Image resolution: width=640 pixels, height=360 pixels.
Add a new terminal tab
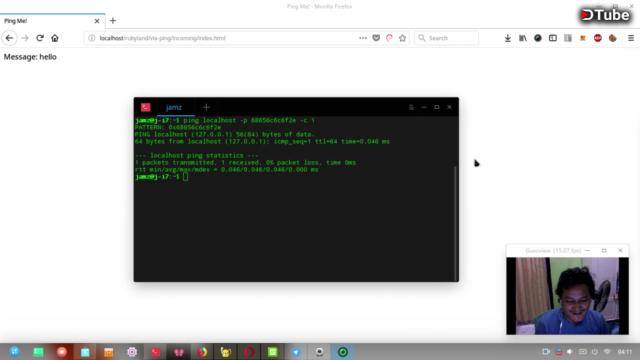coord(206,107)
